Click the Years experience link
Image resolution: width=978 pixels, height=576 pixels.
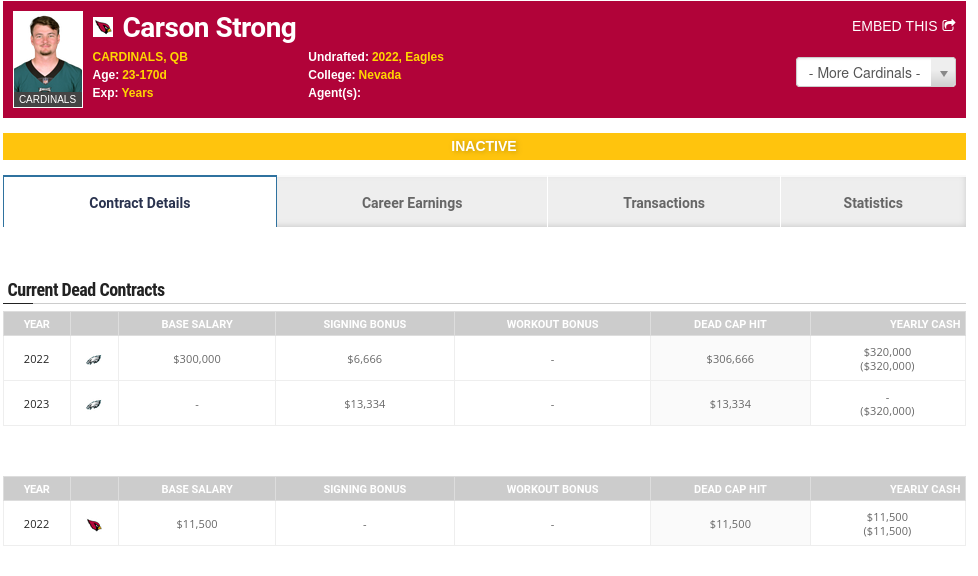click(x=138, y=93)
